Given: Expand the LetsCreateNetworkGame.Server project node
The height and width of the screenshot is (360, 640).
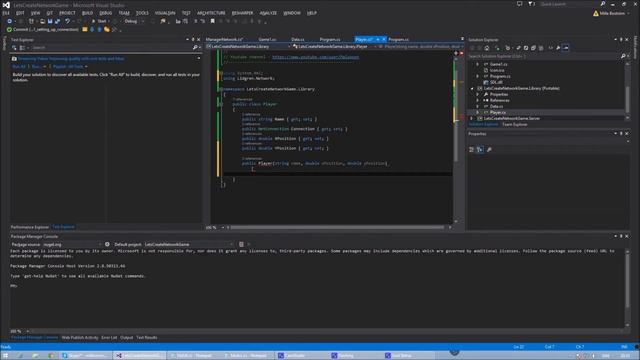Looking at the screenshot, I should pyautogui.click(x=472, y=118).
